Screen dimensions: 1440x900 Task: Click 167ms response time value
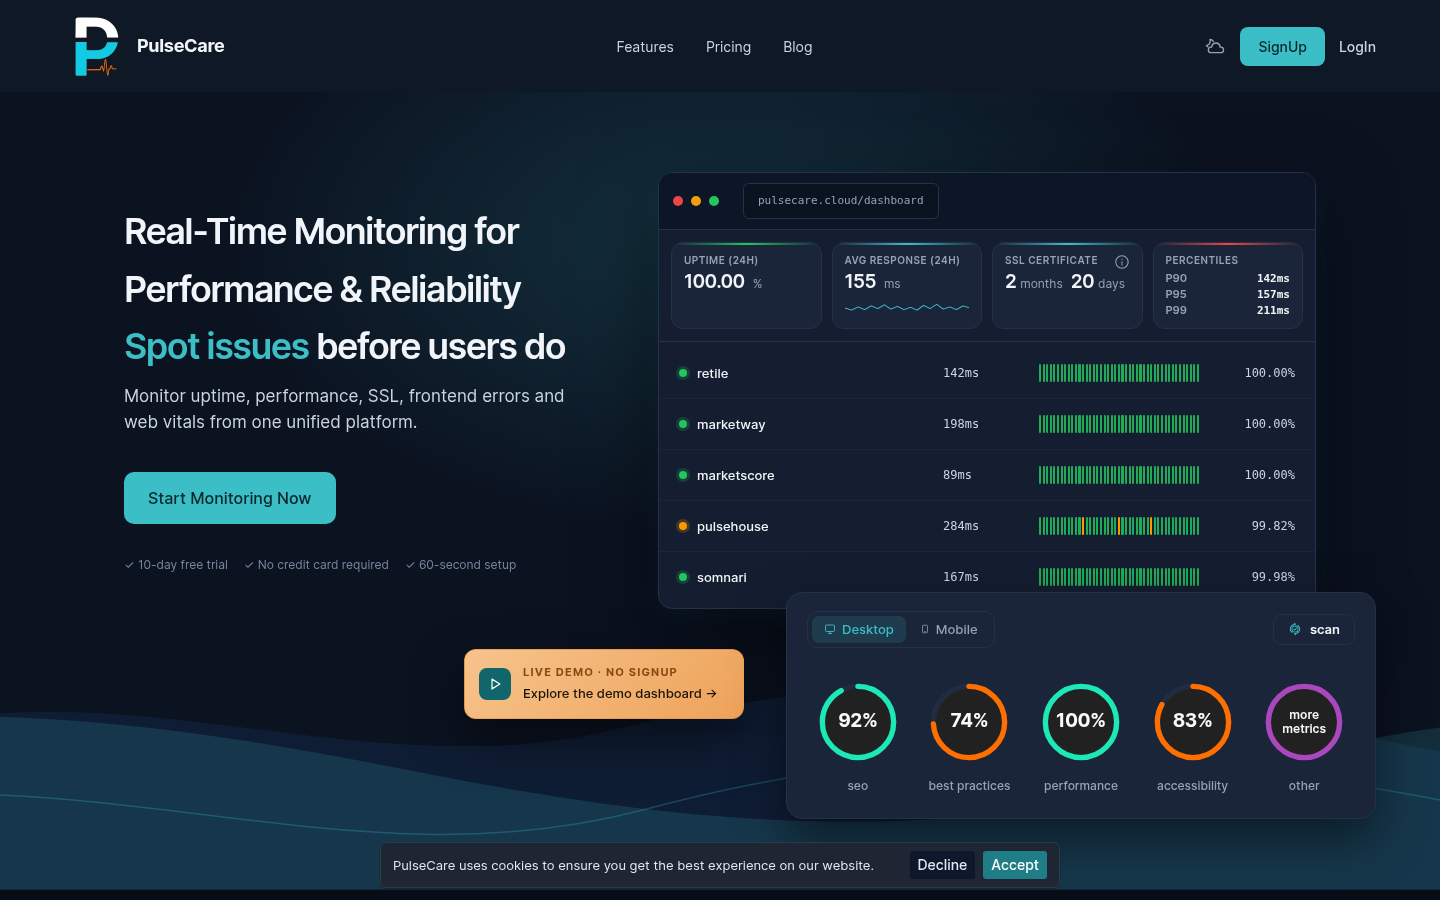click(961, 577)
